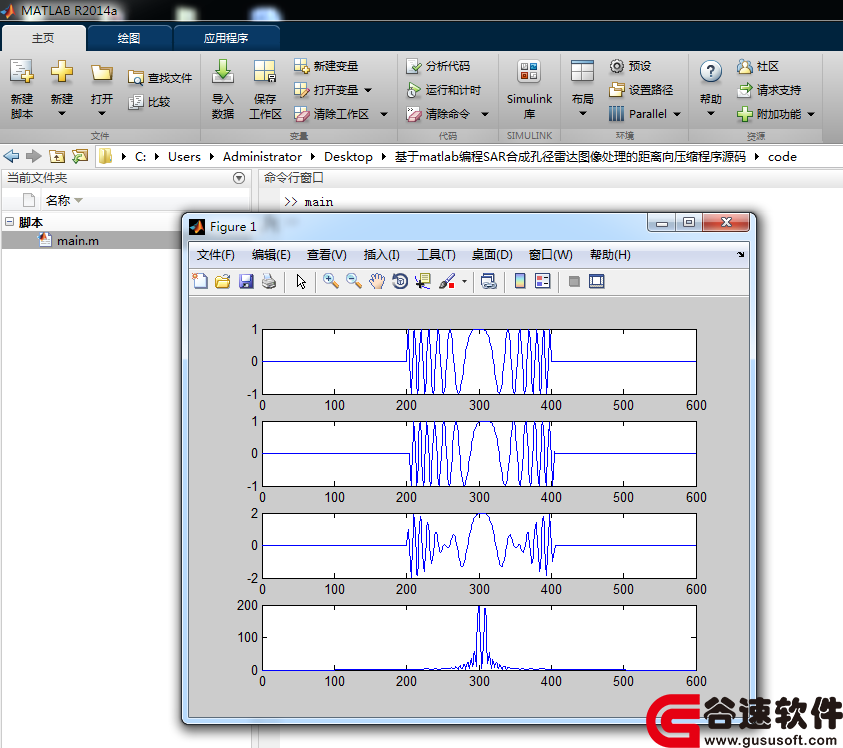Screen dimensions: 843x748
Task: Click Save Figure floppy disk icon
Action: click(x=246, y=281)
